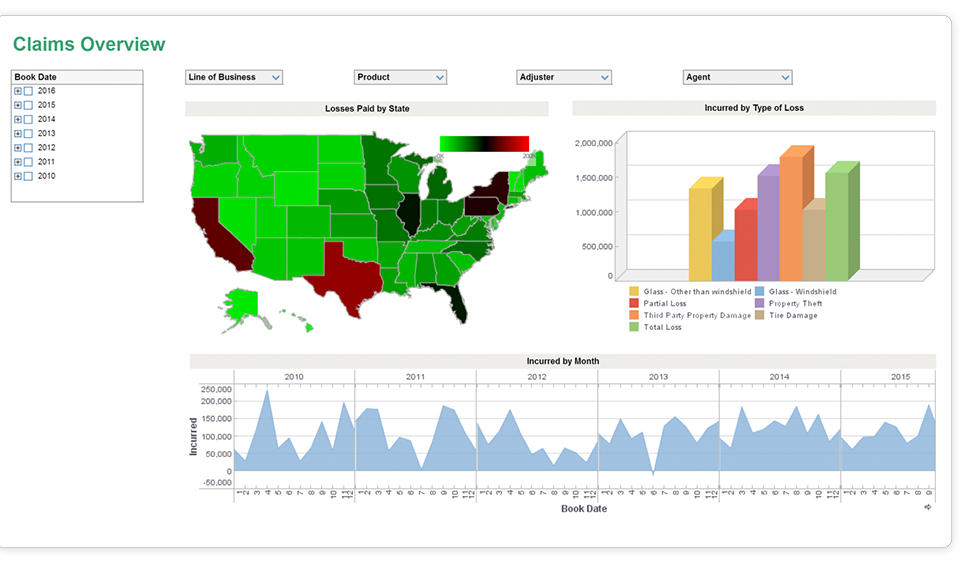Viewport: 966px width, 568px height.
Task: Click the green-to-red color scale legend
Action: (484, 144)
